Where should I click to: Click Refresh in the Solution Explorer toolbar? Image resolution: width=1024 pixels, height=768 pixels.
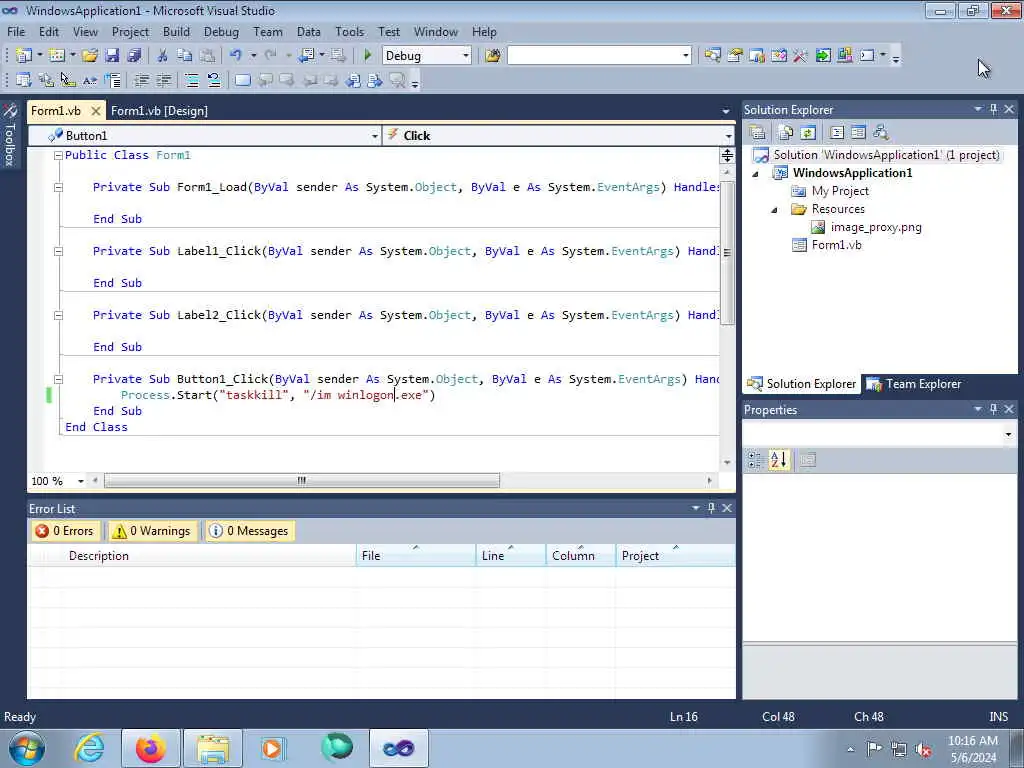(808, 133)
